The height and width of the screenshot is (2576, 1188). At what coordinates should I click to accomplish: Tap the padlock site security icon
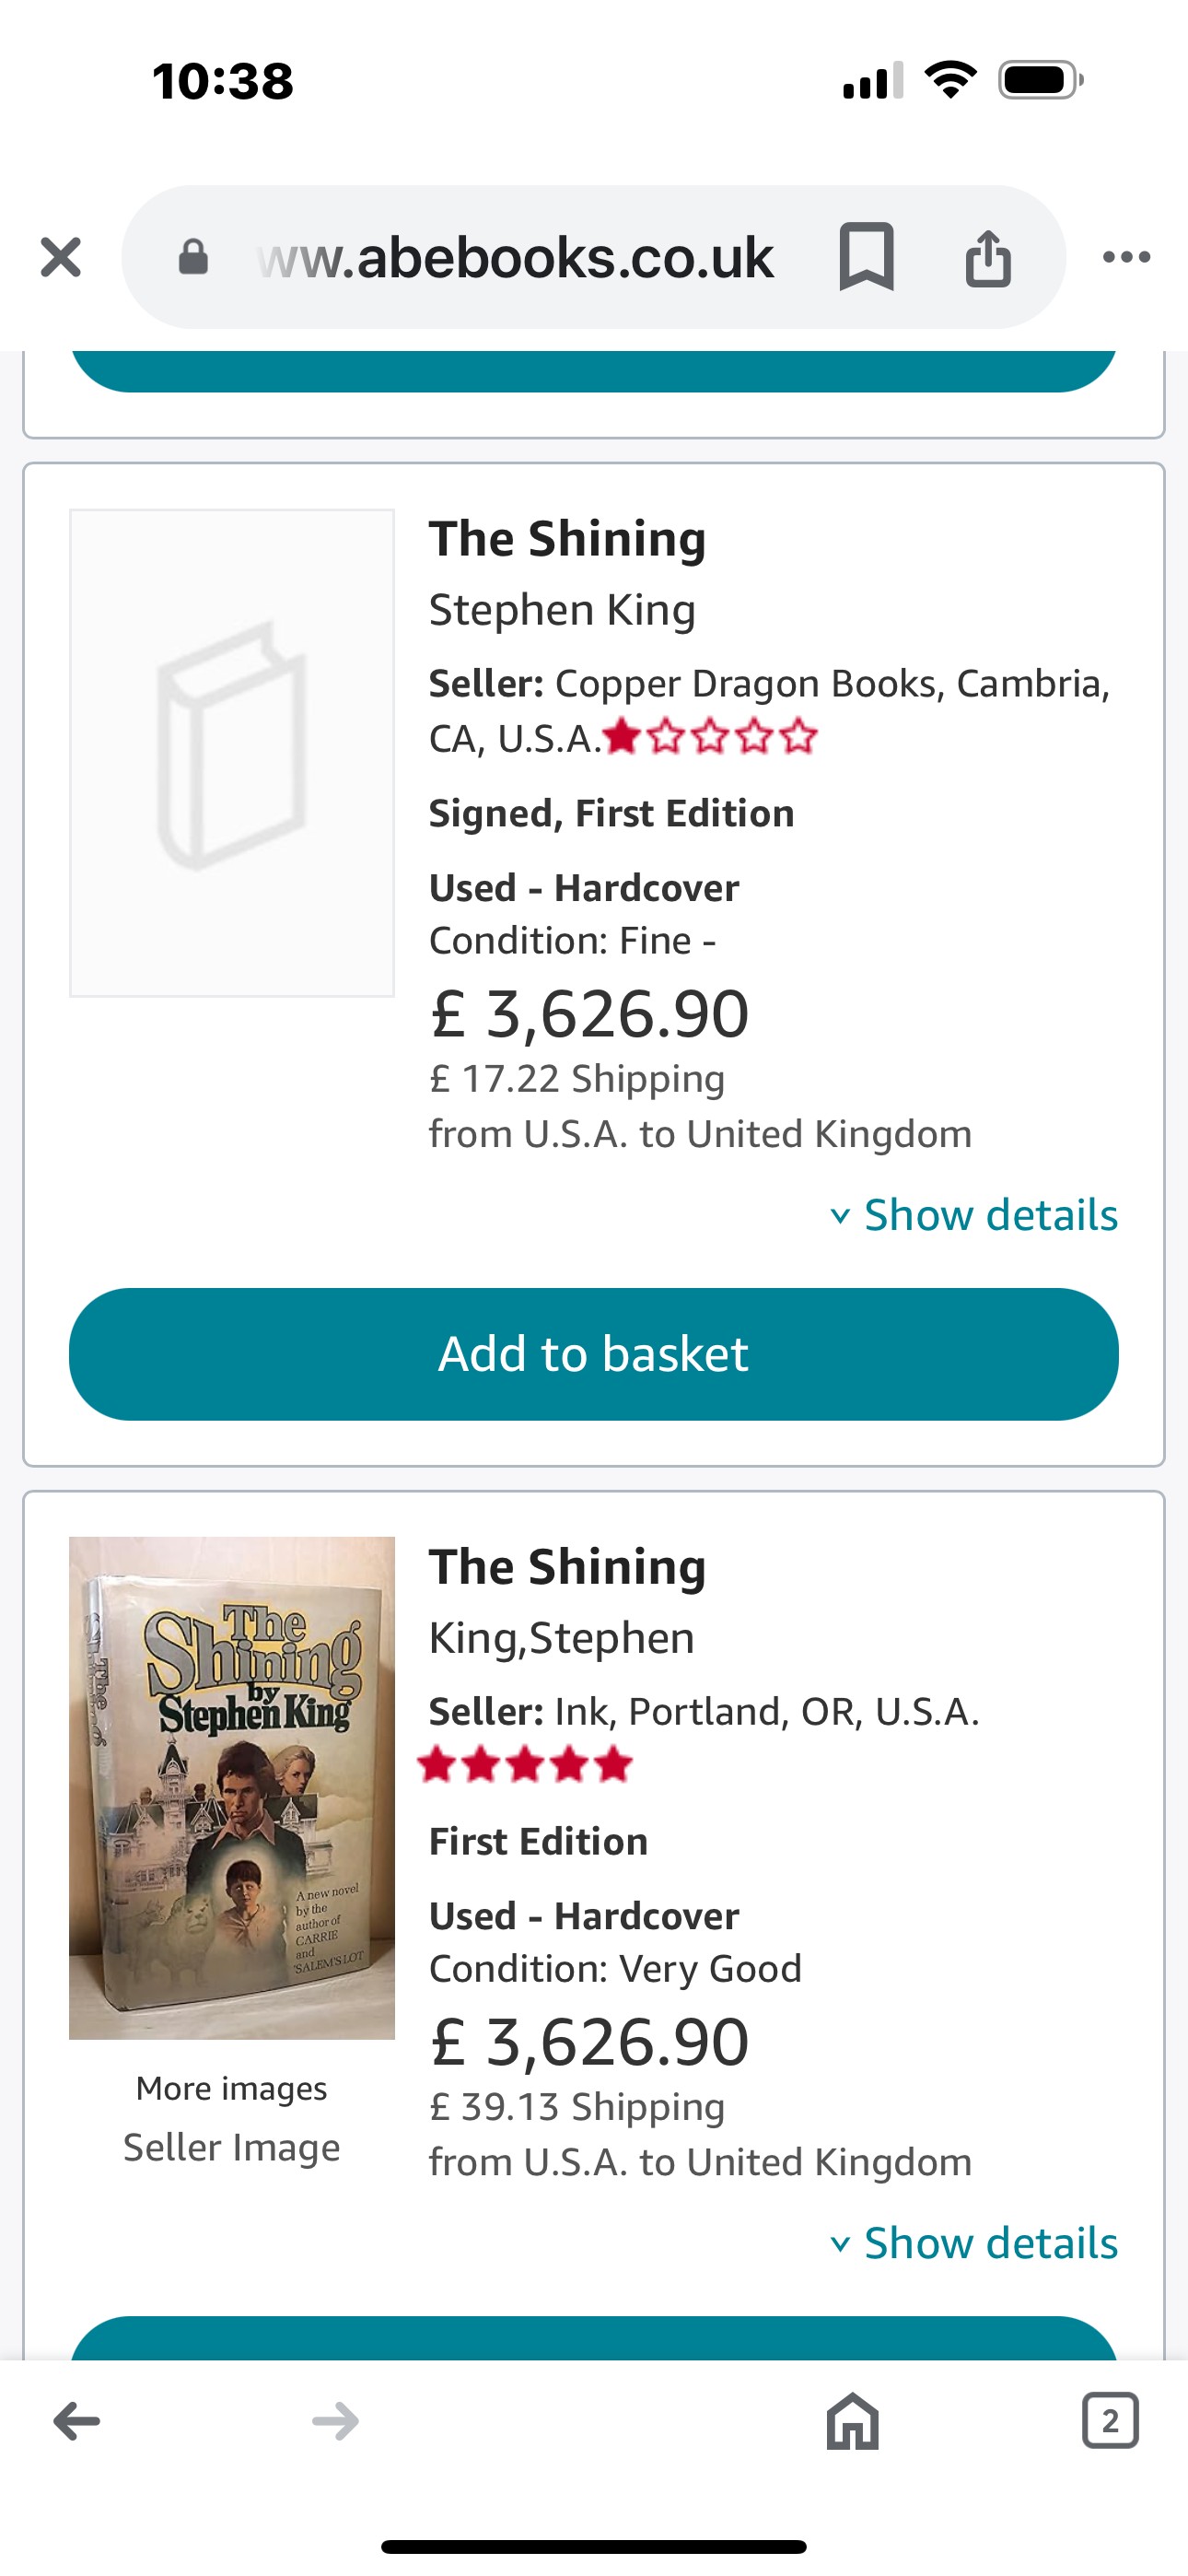tap(193, 258)
